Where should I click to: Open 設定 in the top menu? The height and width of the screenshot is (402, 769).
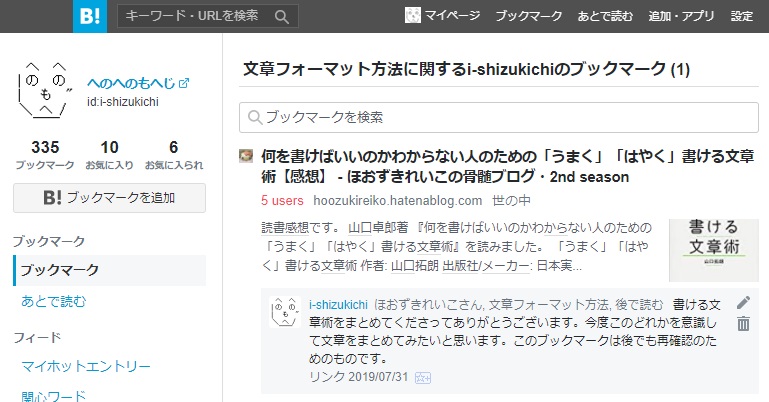[x=742, y=16]
